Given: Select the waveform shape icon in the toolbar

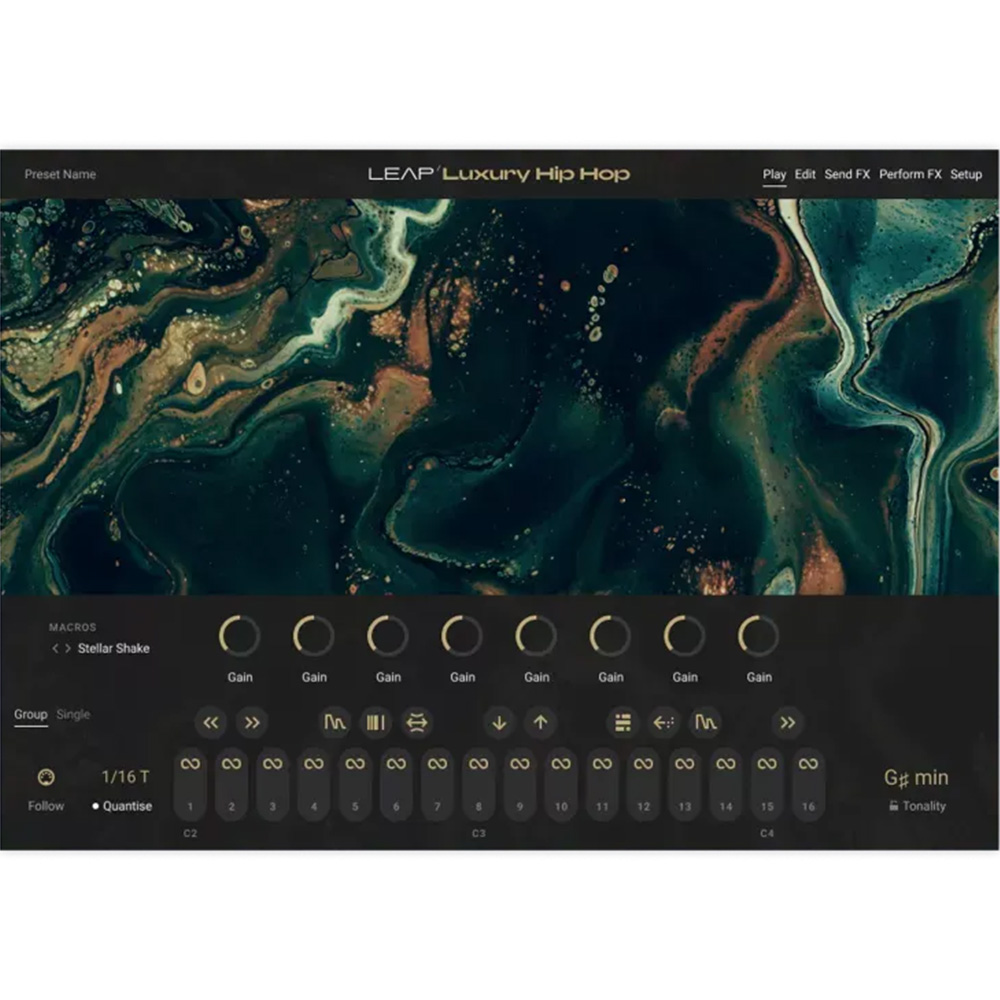Looking at the screenshot, I should coord(336,722).
